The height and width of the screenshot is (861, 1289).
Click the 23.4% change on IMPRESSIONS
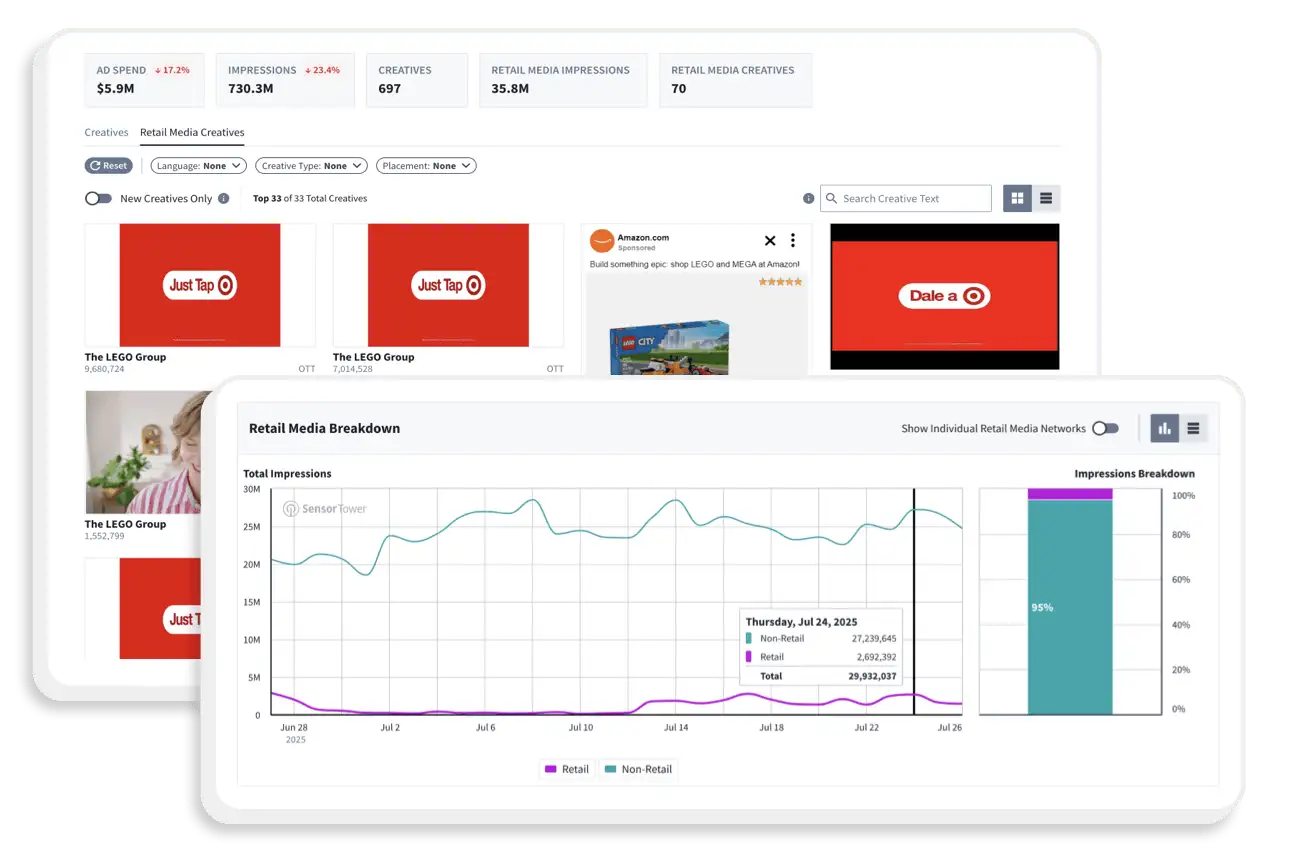pyautogui.click(x=323, y=71)
